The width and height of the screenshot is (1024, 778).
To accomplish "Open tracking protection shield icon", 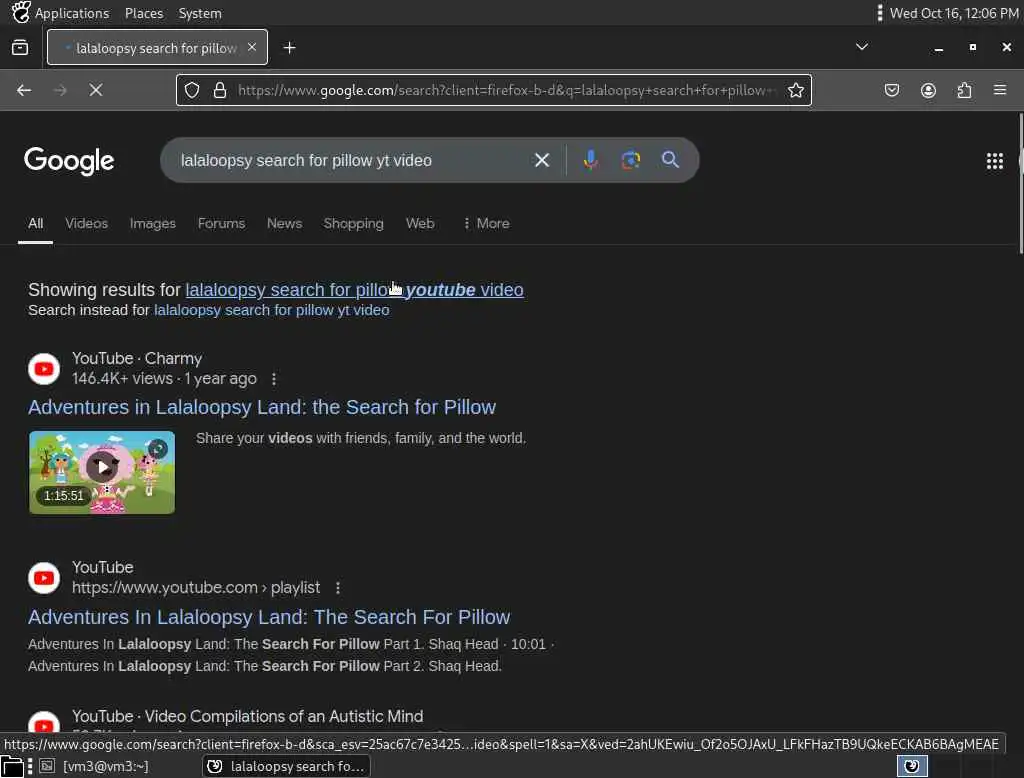I will 192,90.
